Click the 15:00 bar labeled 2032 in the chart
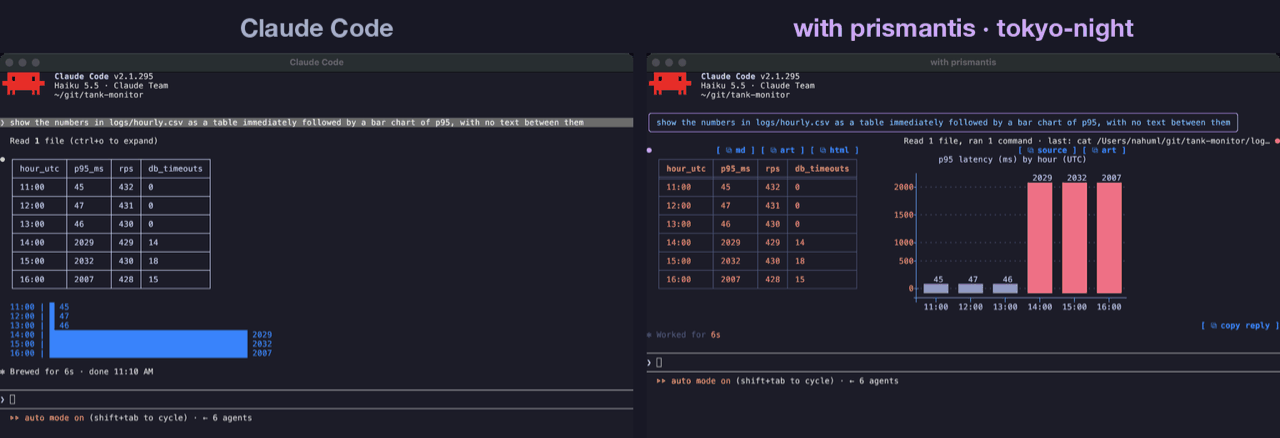Viewport: 1280px width, 438px height. tap(1075, 238)
